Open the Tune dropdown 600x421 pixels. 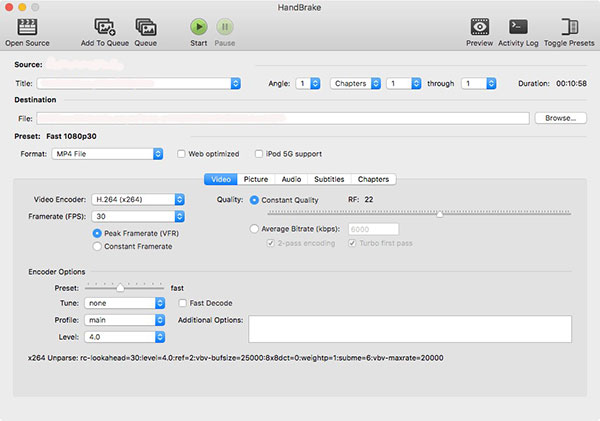125,303
